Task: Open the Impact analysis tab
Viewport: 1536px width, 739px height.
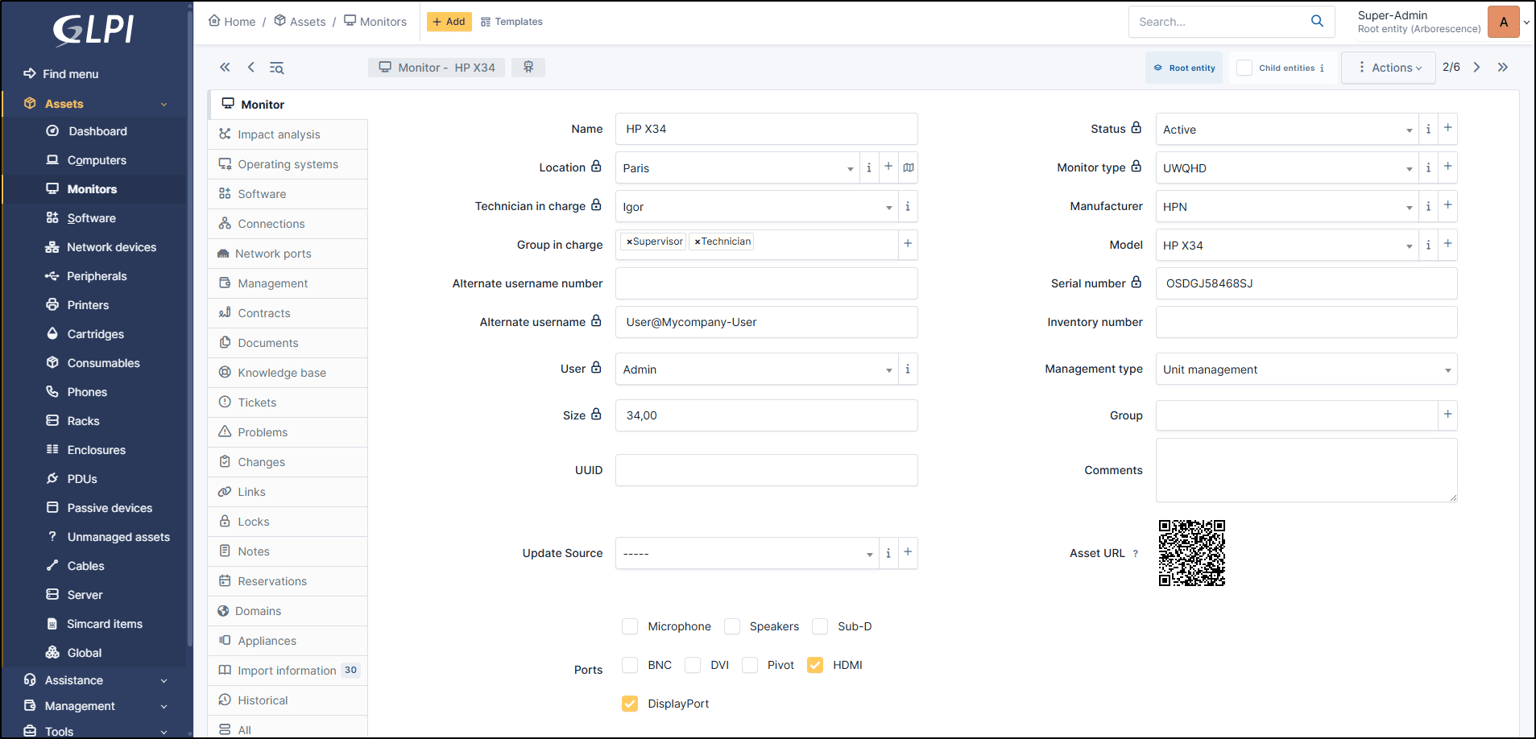Action: click(288, 134)
